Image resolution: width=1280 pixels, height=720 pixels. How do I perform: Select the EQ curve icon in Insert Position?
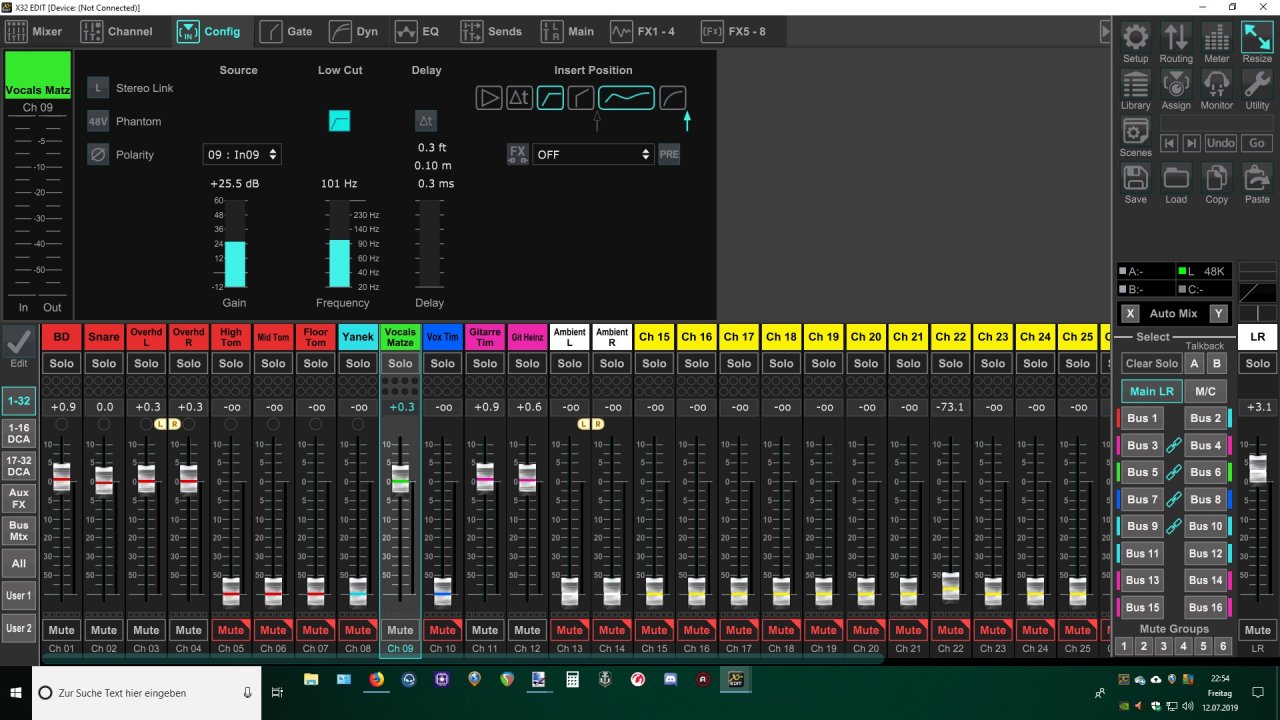(626, 98)
